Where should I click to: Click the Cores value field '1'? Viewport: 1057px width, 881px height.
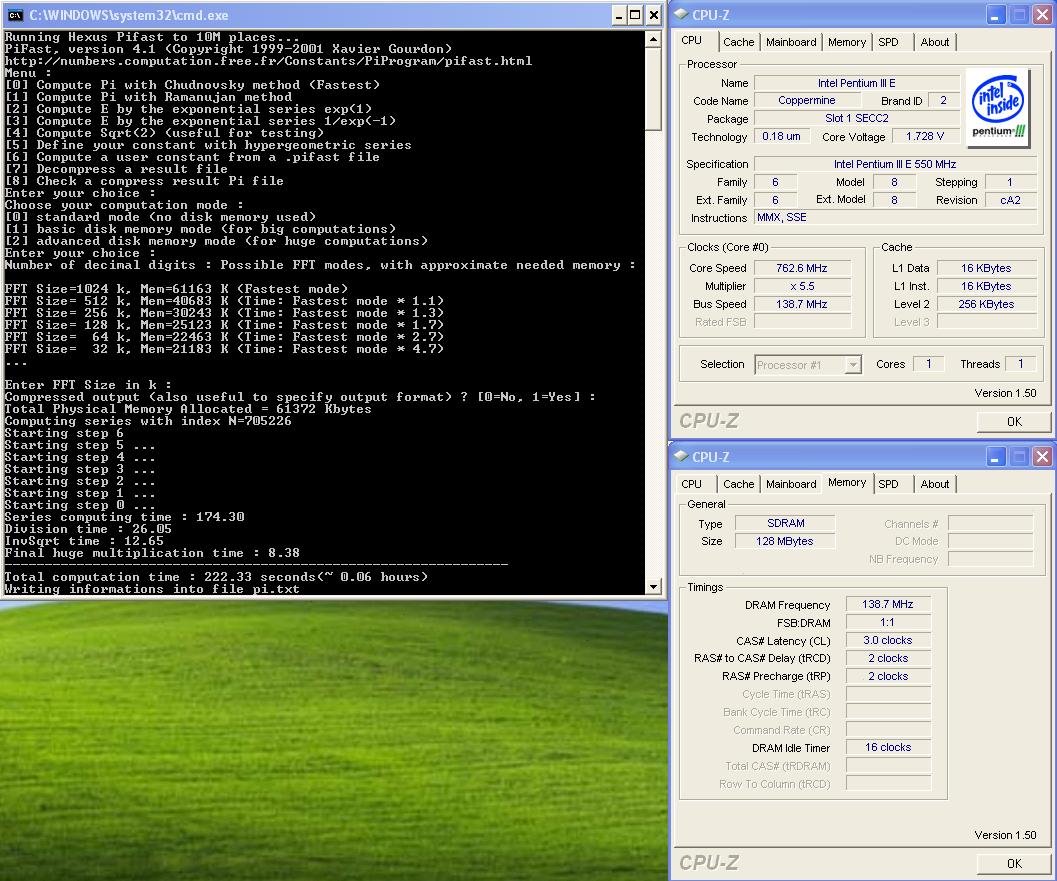[x=928, y=364]
